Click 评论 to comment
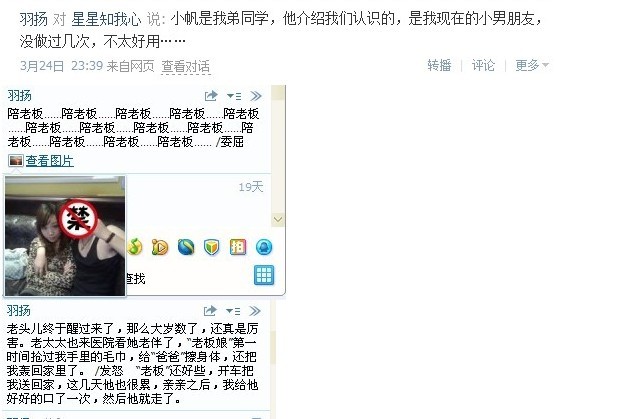The width and height of the screenshot is (617, 419). (483, 65)
